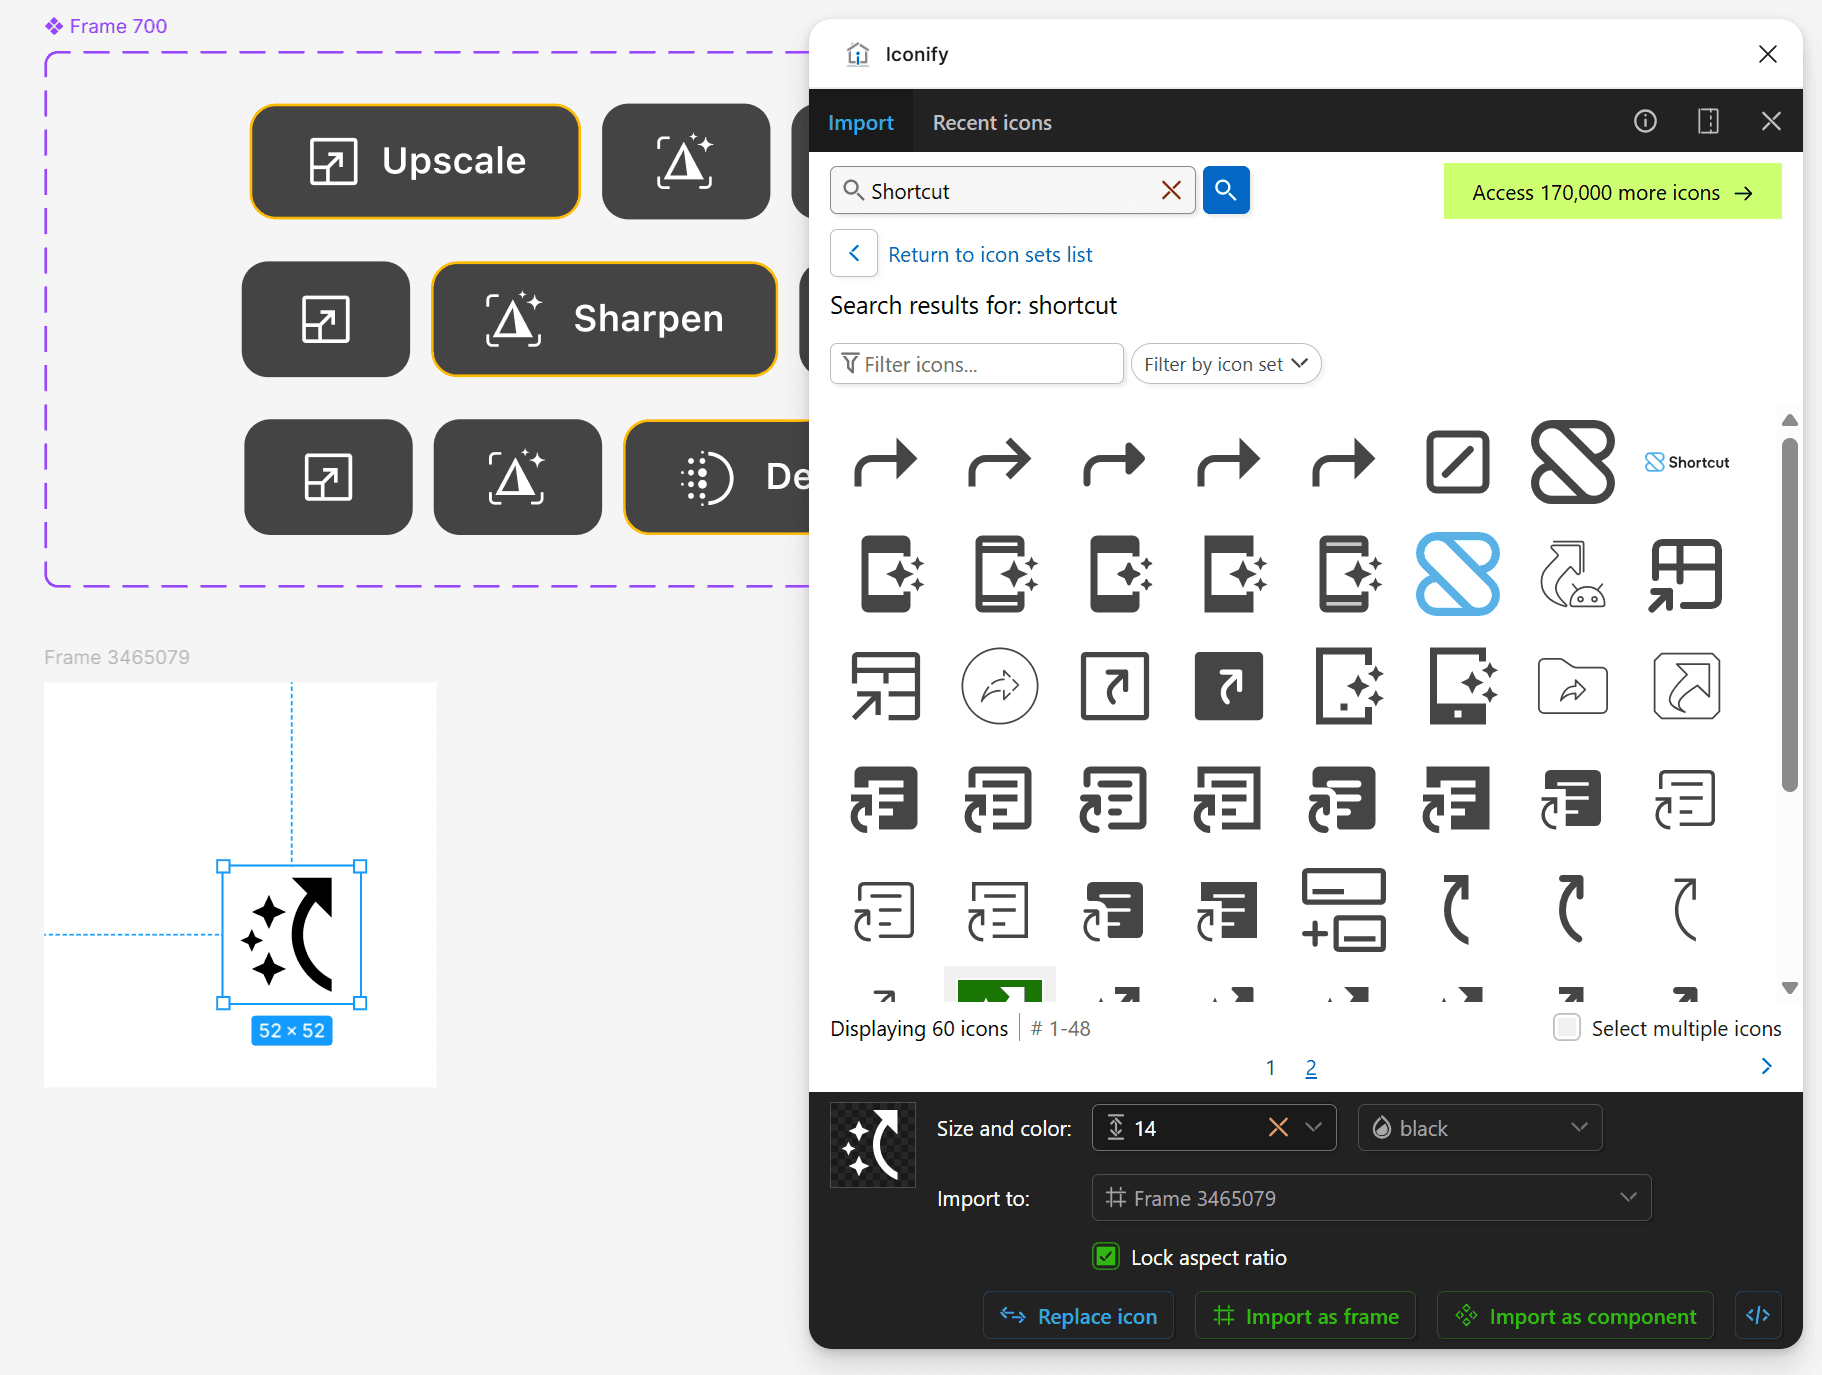The height and width of the screenshot is (1375, 1822).
Task: Click the embed code icon button
Action: click(x=1757, y=1315)
